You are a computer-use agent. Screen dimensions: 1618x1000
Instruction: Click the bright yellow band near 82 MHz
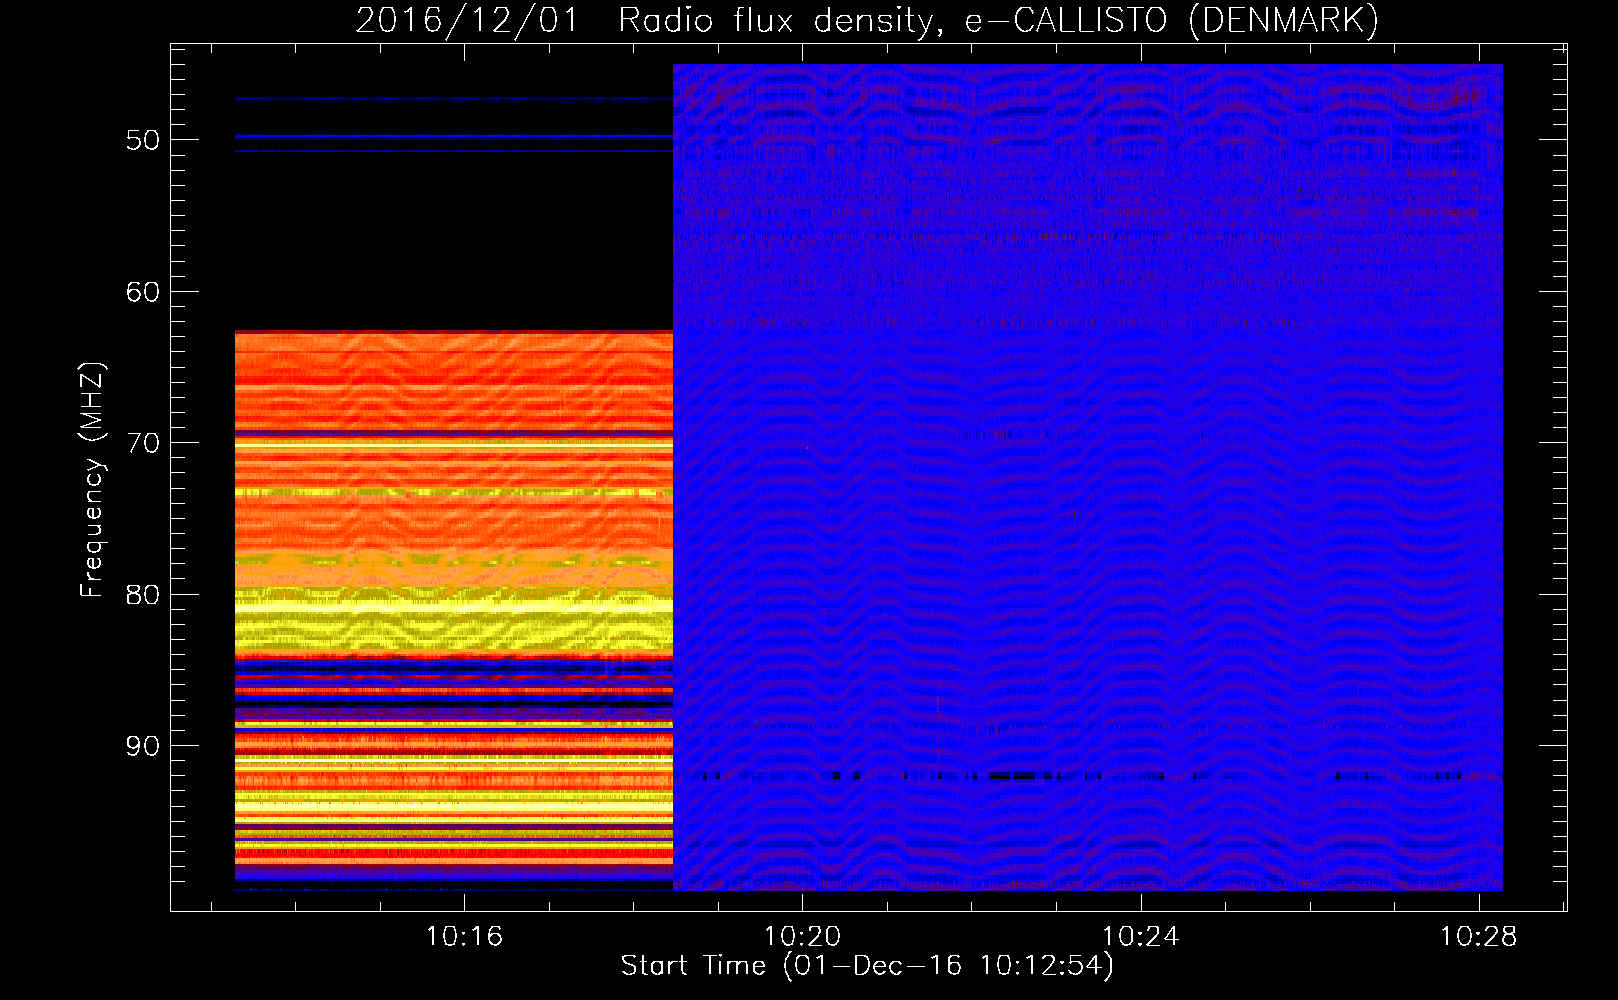[454, 622]
